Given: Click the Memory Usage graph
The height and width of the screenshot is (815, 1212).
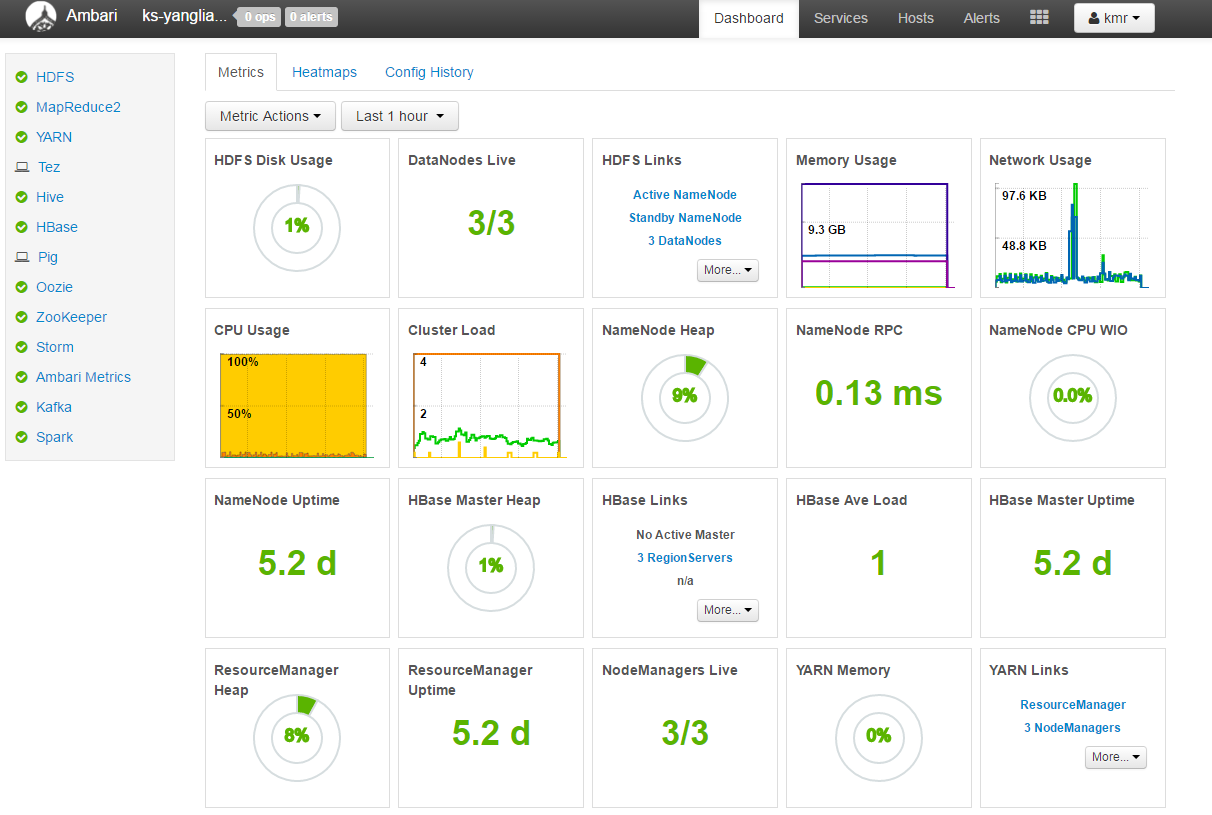Looking at the screenshot, I should pyautogui.click(x=875, y=236).
